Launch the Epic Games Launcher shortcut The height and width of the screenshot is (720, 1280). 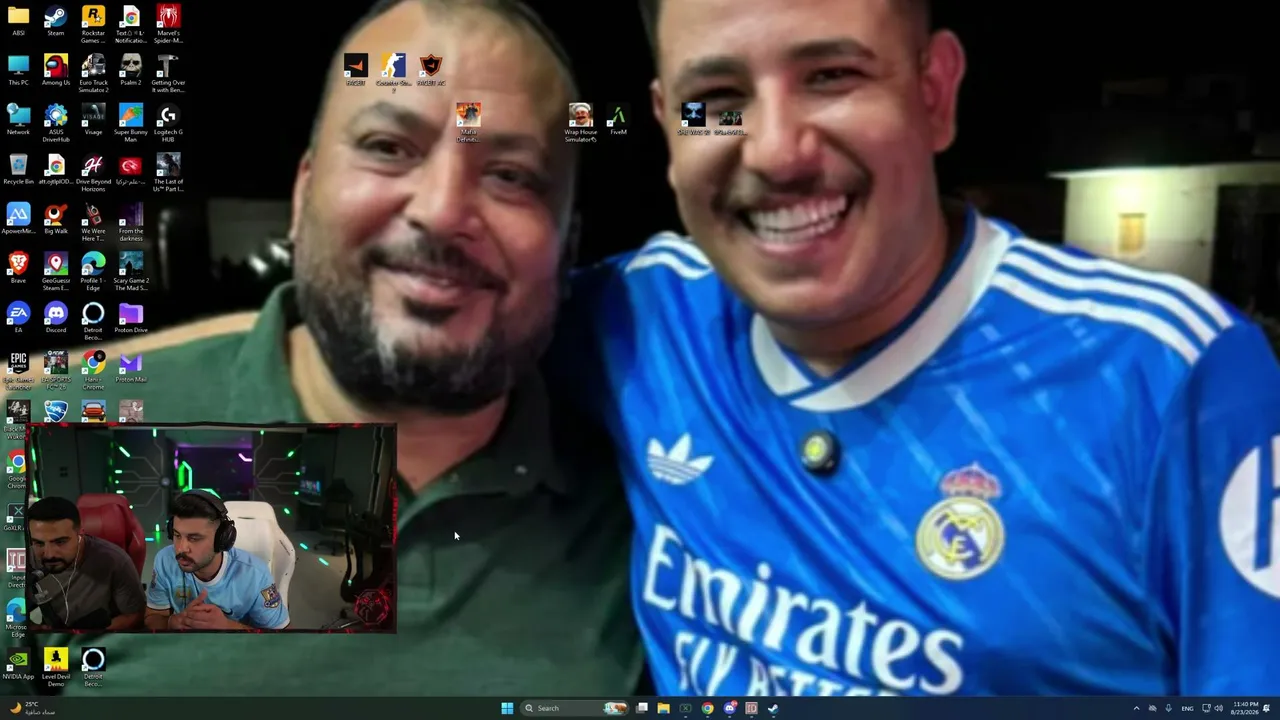click(18, 370)
